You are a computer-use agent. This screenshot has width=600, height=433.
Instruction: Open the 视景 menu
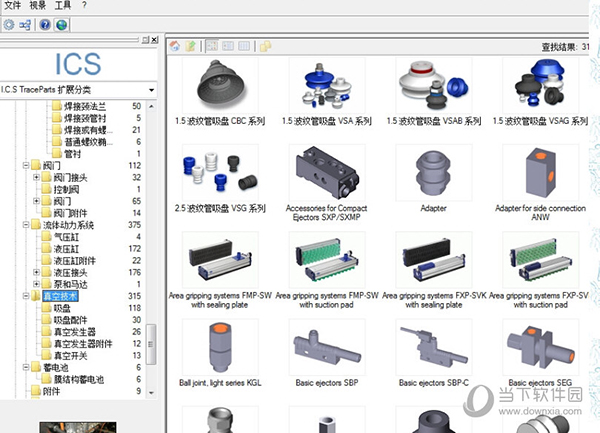pos(38,5)
